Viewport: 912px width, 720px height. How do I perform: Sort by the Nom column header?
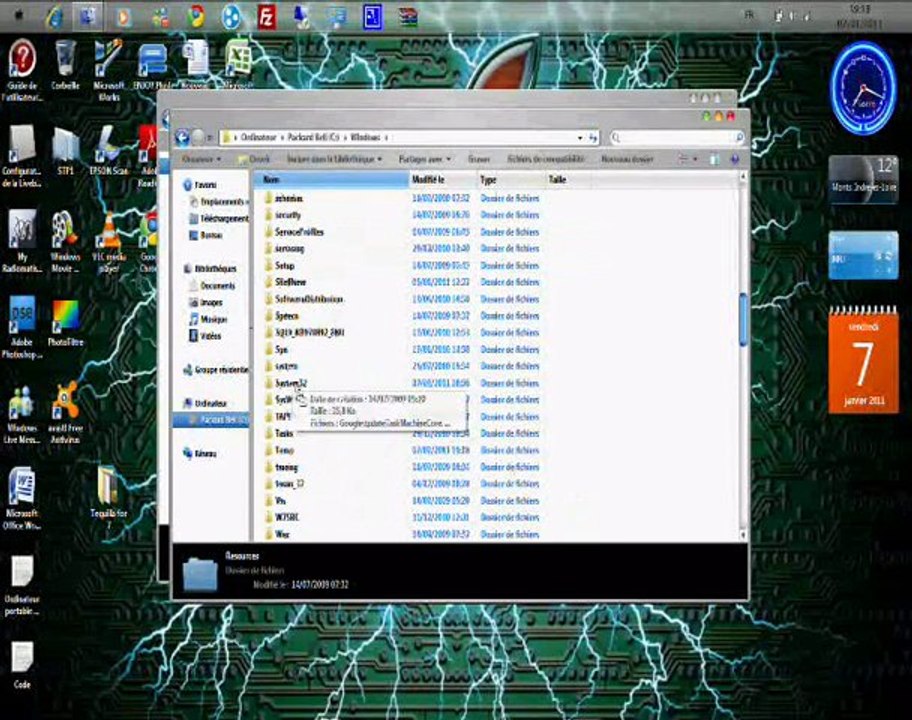pyautogui.click(x=331, y=180)
